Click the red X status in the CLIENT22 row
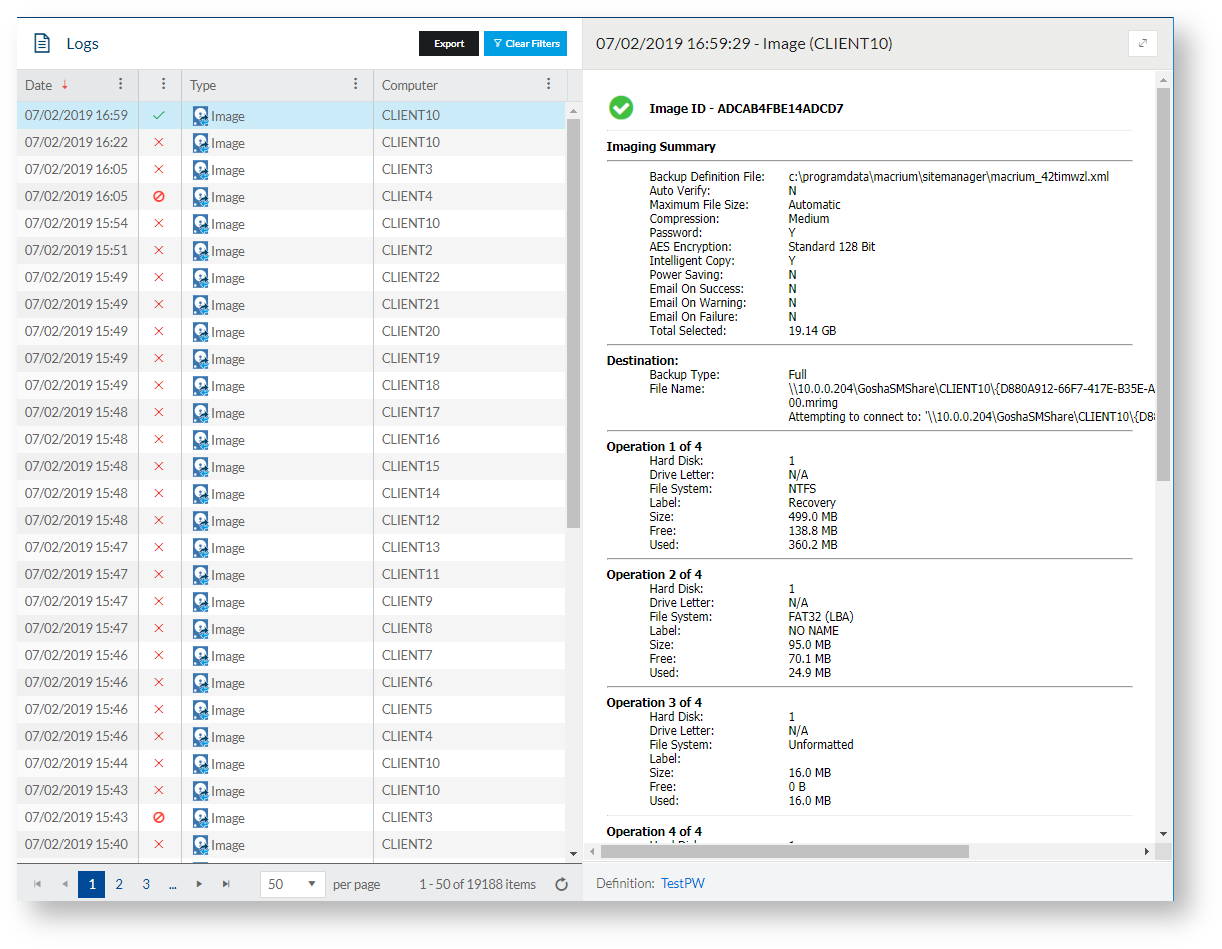 point(158,277)
